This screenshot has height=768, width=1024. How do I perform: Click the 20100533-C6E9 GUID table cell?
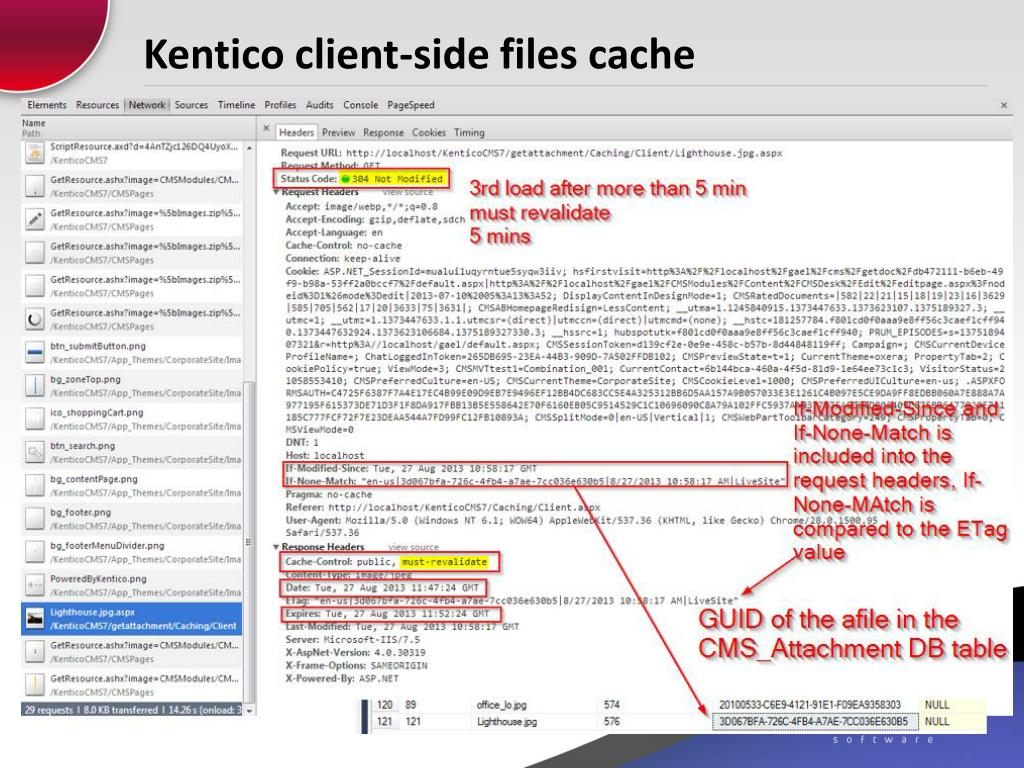tap(810, 705)
